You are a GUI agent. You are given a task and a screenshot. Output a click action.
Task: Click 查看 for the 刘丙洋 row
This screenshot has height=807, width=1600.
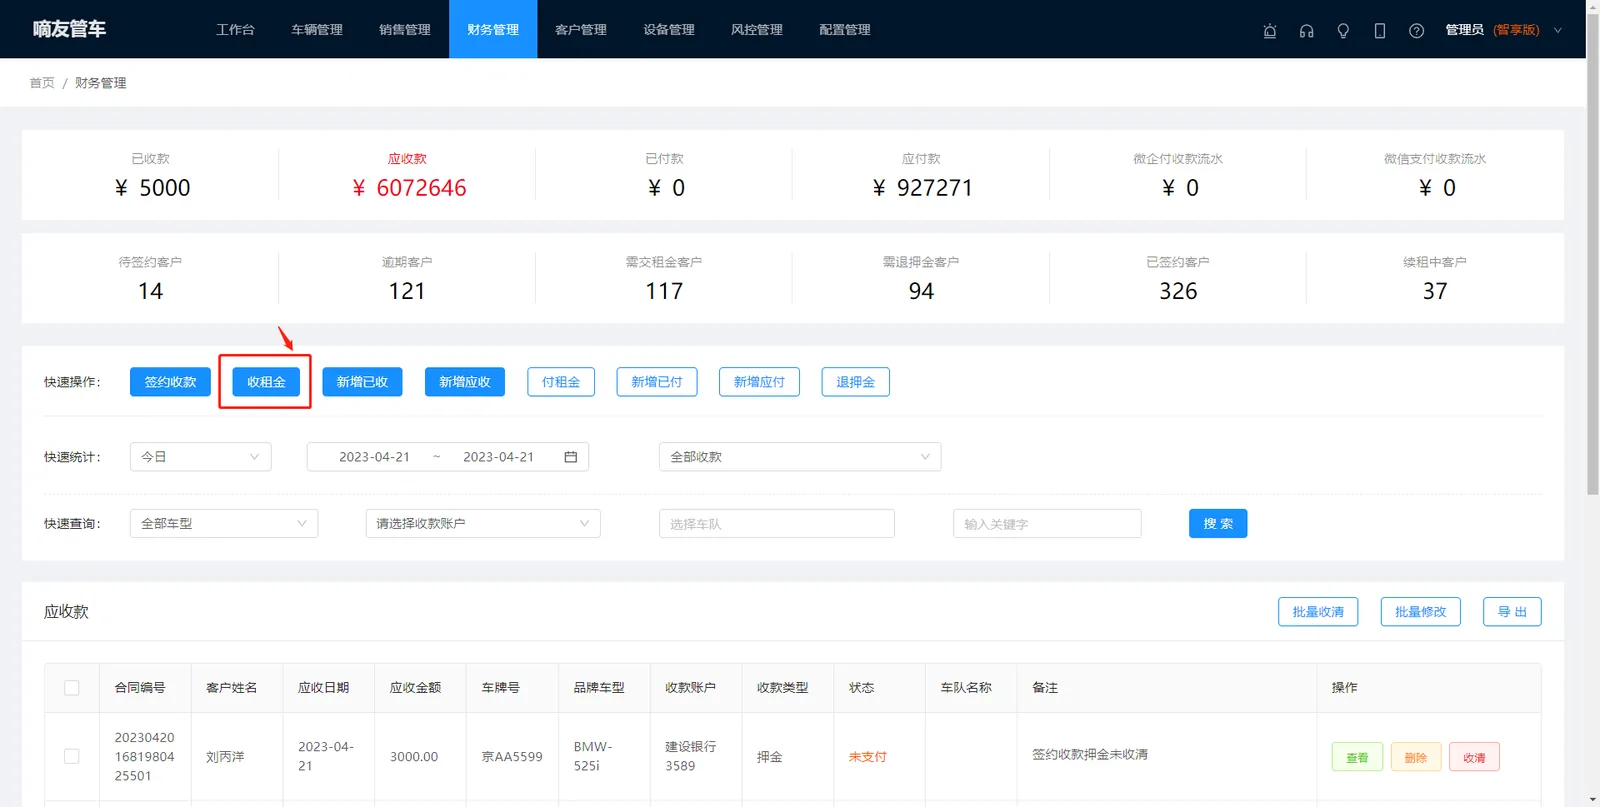1357,757
